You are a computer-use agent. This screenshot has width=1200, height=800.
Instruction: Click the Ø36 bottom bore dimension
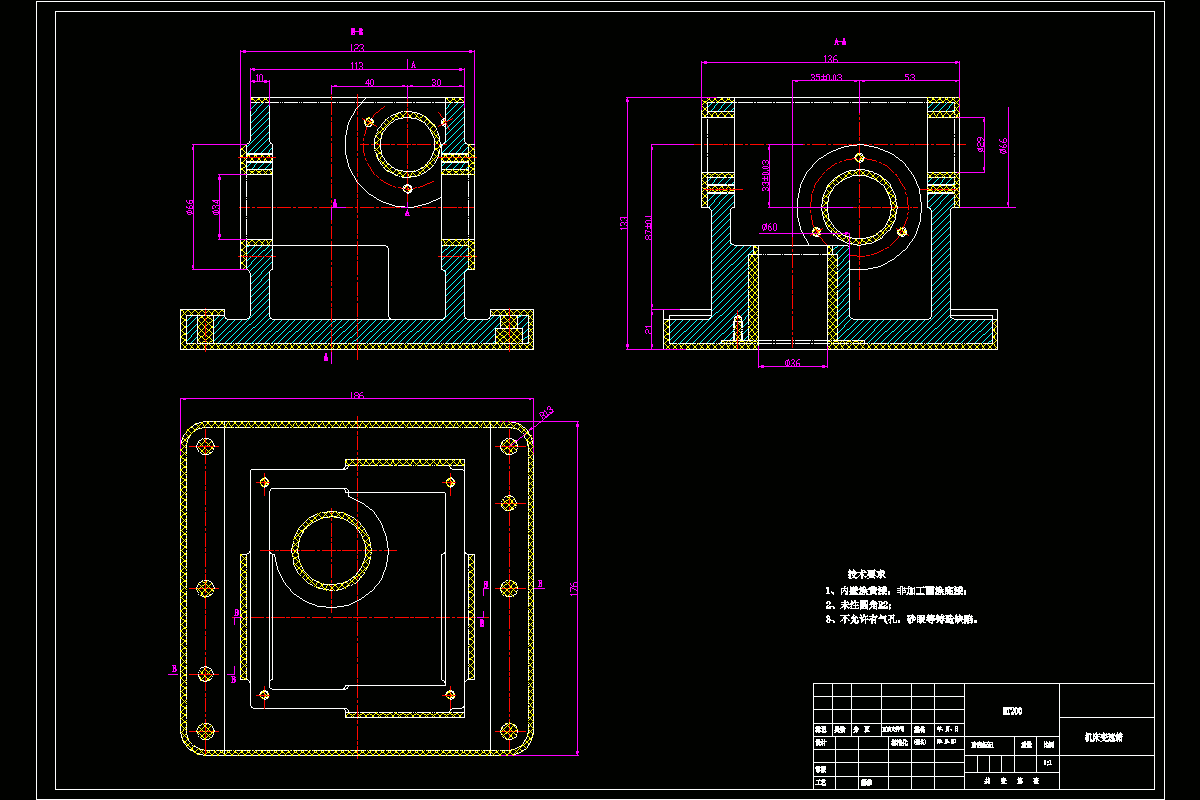click(792, 362)
